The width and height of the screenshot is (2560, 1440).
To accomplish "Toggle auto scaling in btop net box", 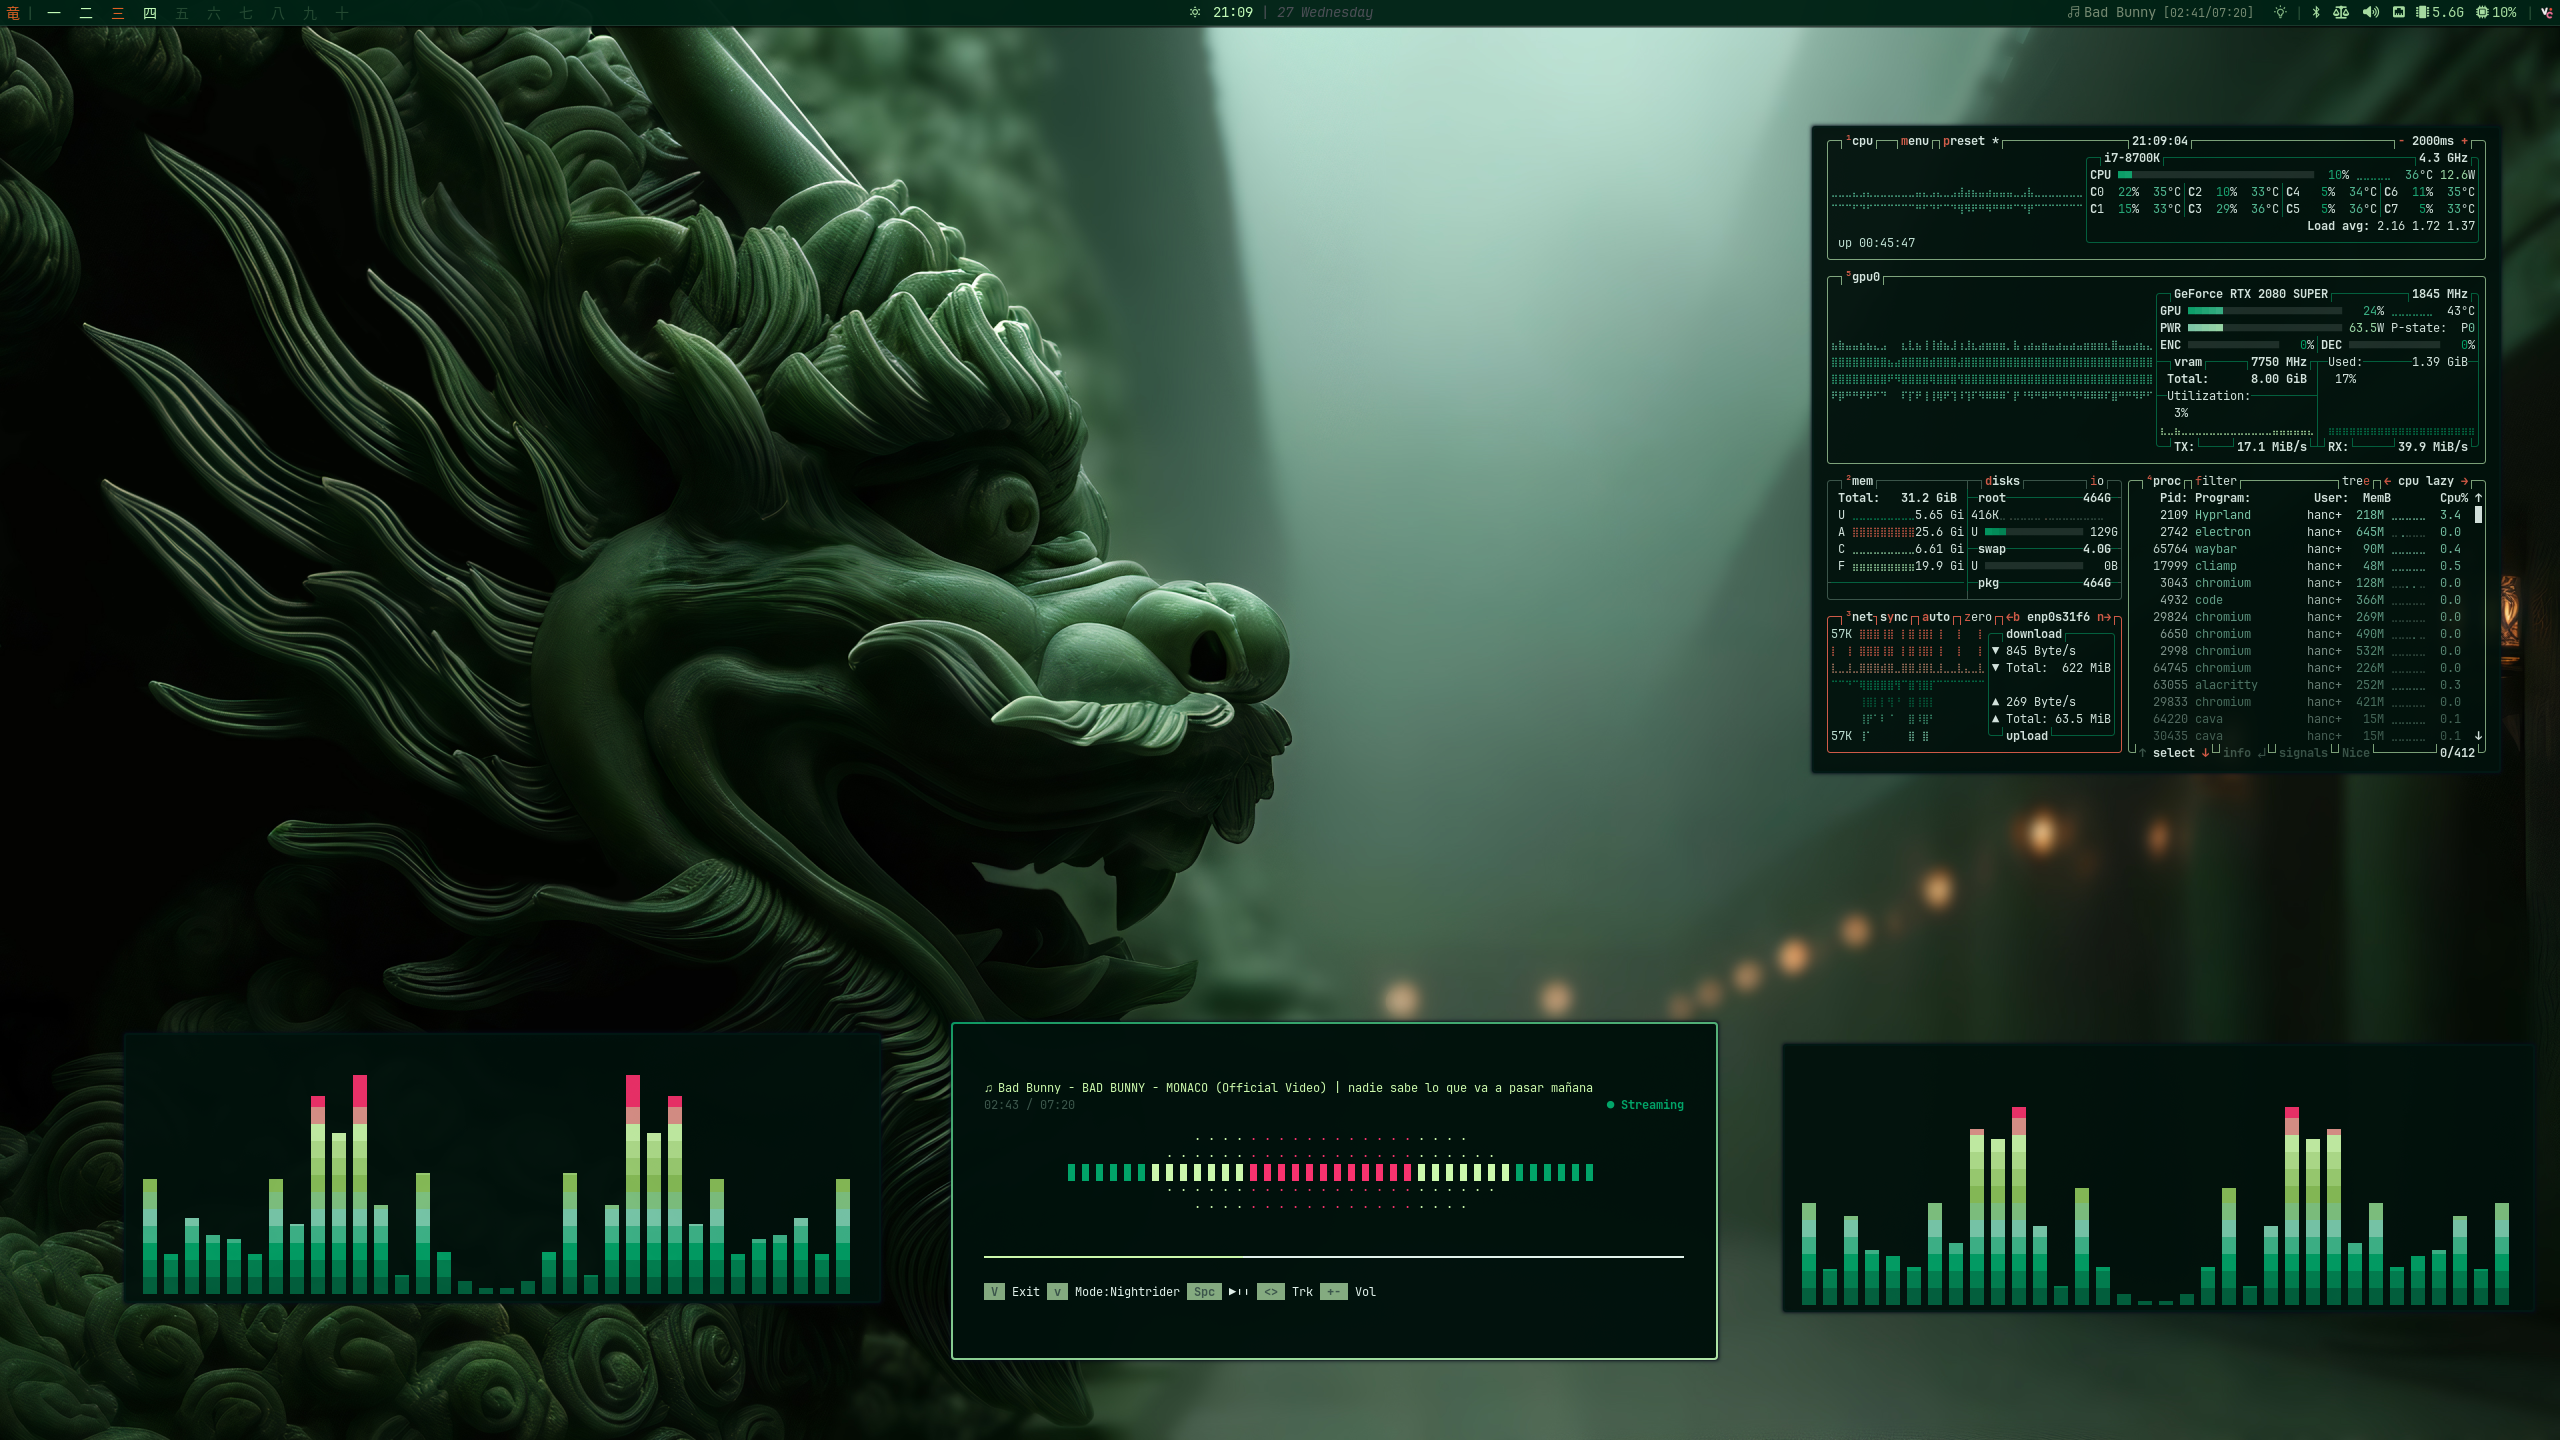I will [x=1936, y=617].
